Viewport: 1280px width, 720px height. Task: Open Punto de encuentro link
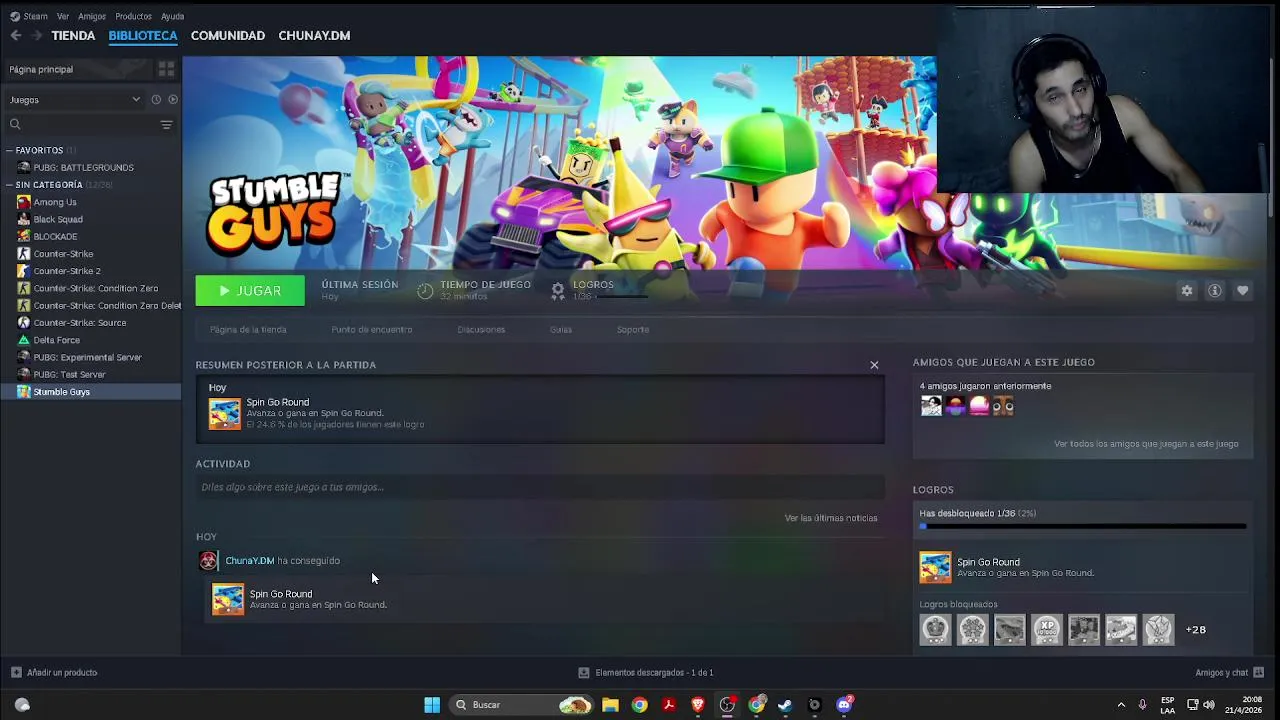372,329
